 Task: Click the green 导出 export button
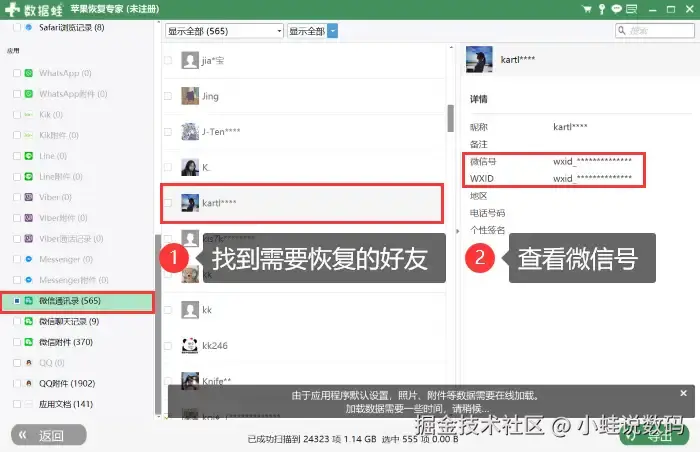click(x=654, y=435)
